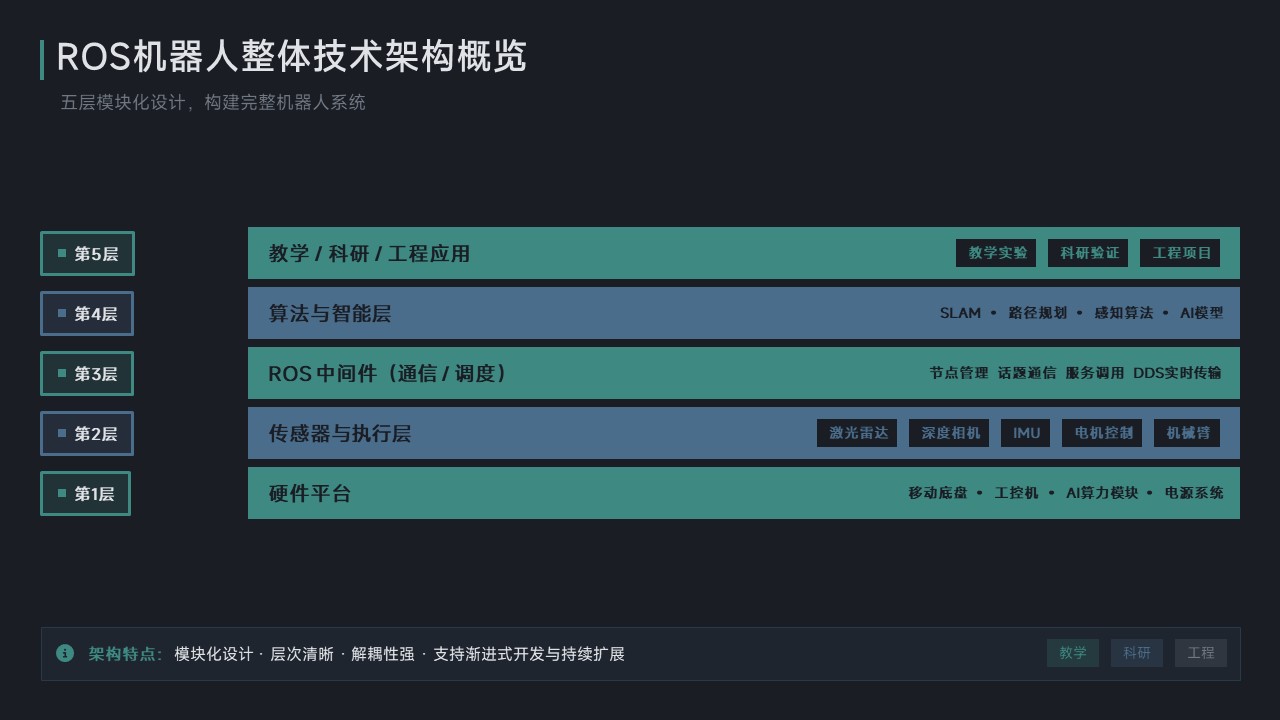This screenshot has height=720, width=1280.
Task: Click the 机械臂 tag
Action: 1187,433
